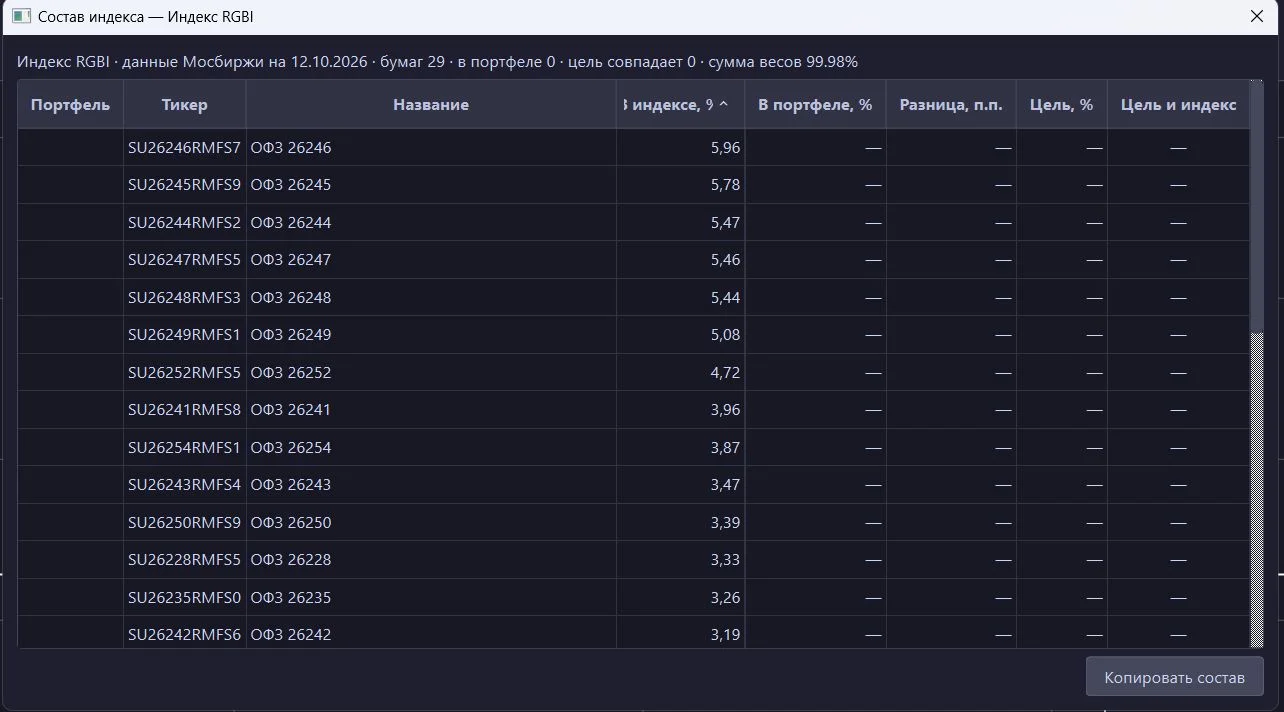Select the SU26242RMFS6 row at the bottom
Image resolution: width=1284 pixels, height=712 pixels.
click(634, 633)
